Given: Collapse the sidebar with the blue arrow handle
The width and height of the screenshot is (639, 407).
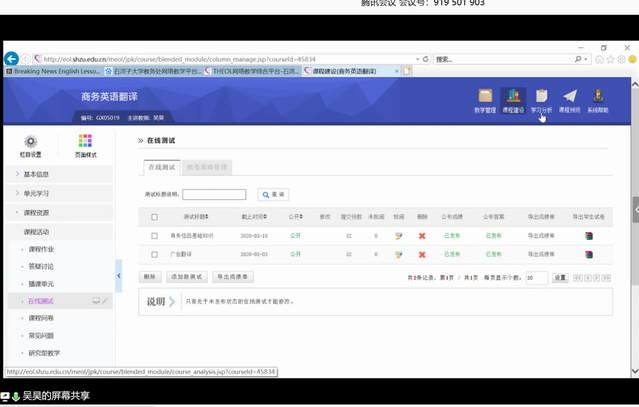Looking at the screenshot, I should [119, 276].
